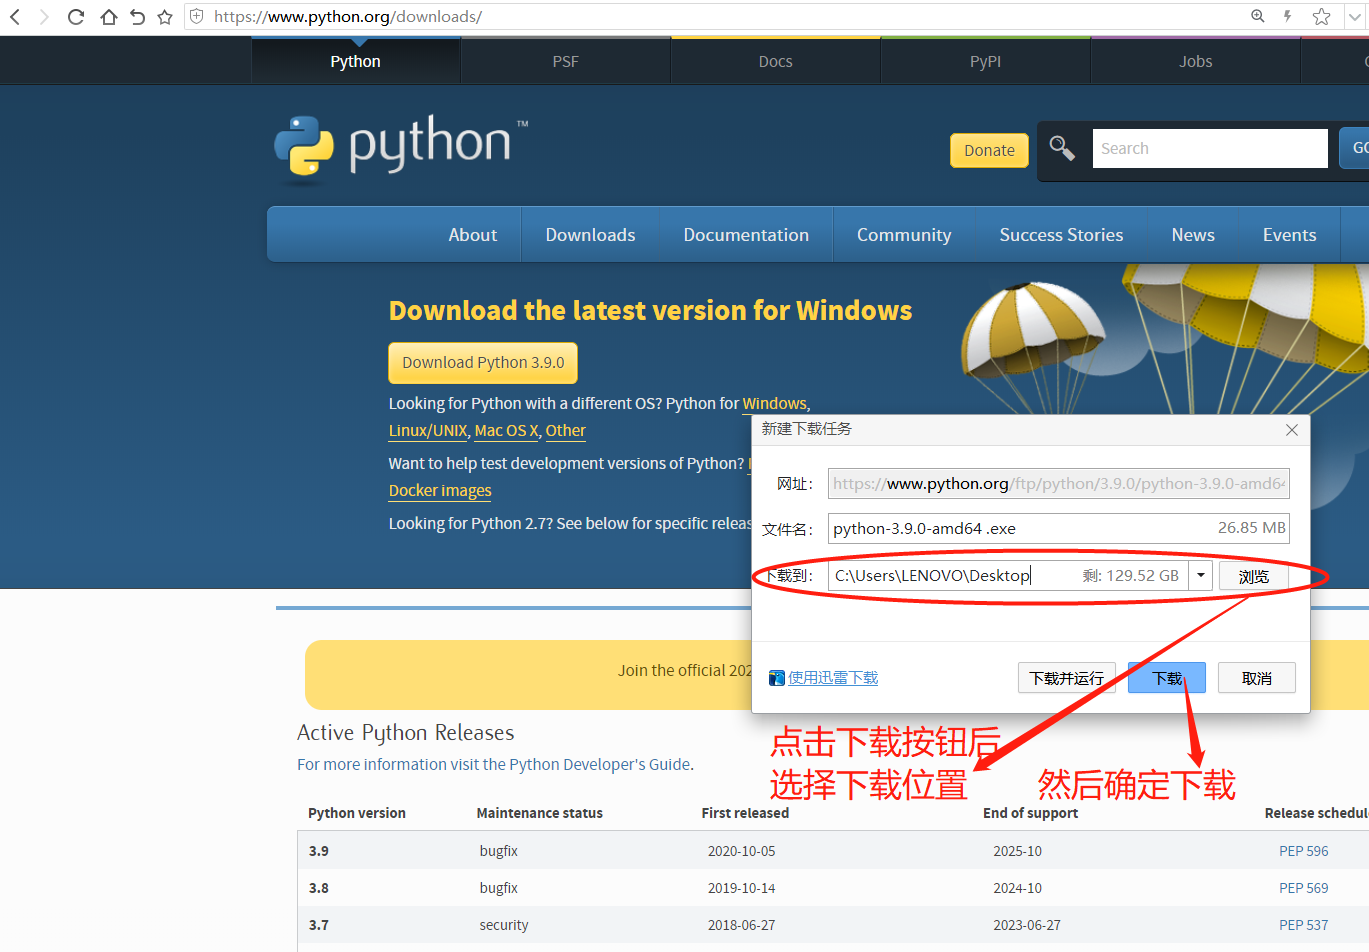Click the browser forward arrow
Screen dimensions: 1369x952
[44, 17]
